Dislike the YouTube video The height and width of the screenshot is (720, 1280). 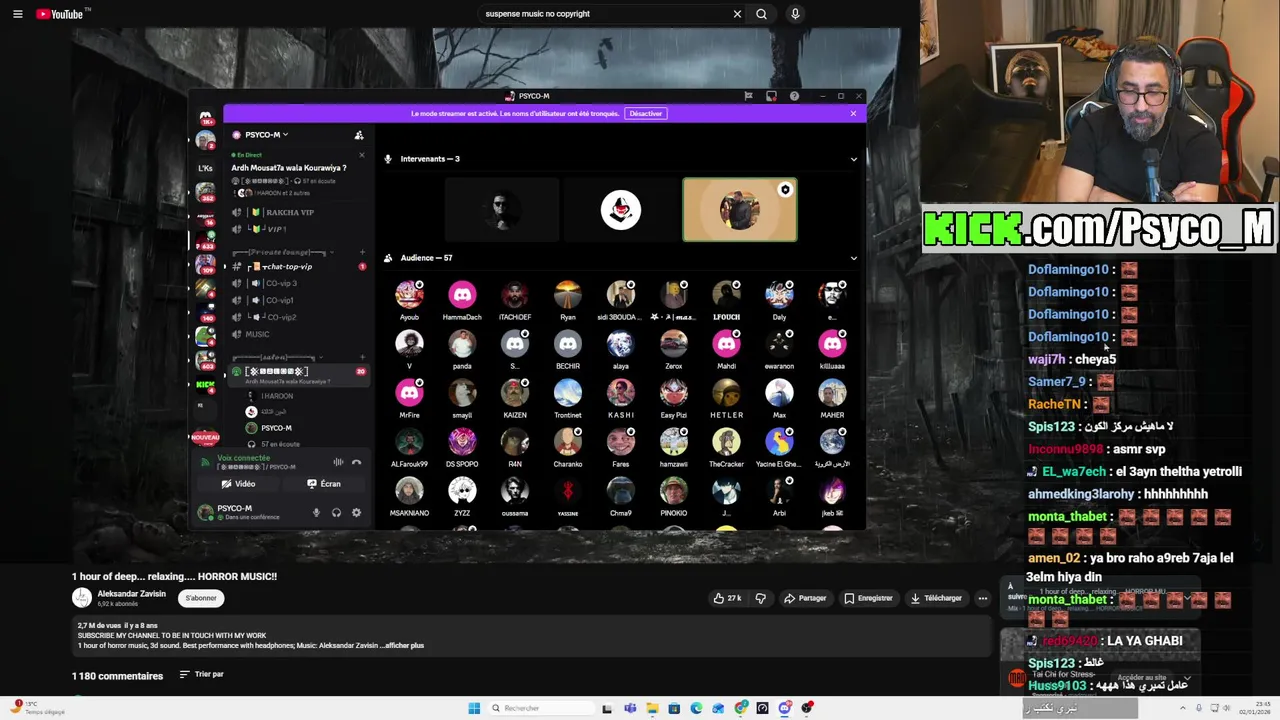tap(760, 598)
